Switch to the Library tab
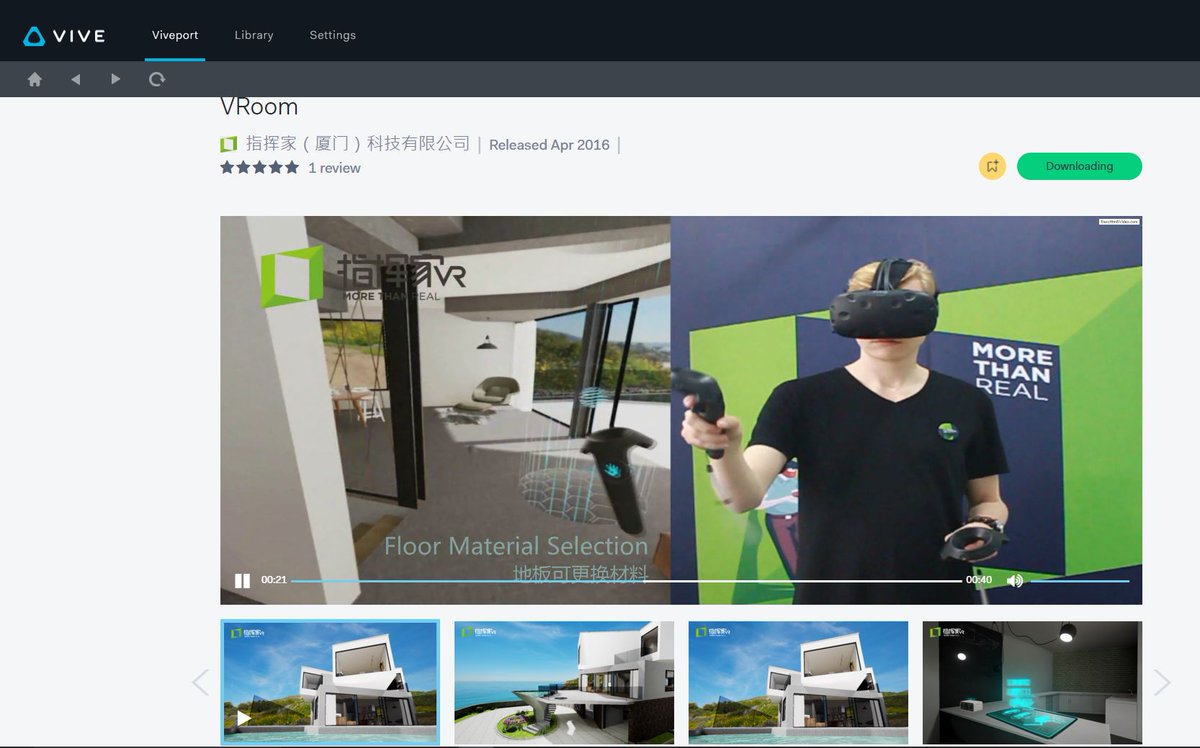 pos(254,35)
